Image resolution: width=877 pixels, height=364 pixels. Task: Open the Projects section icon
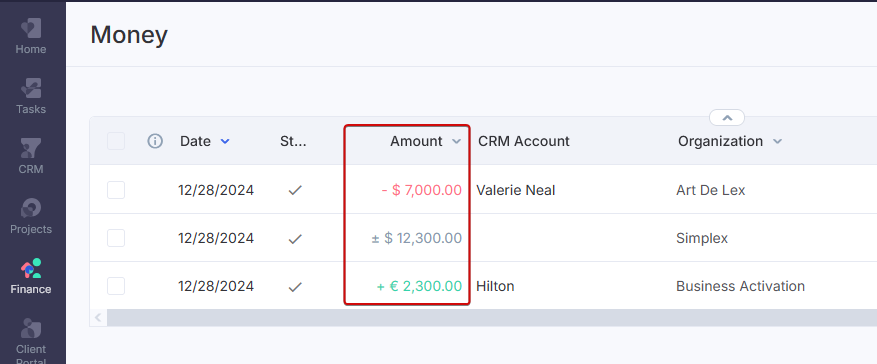click(x=31, y=209)
